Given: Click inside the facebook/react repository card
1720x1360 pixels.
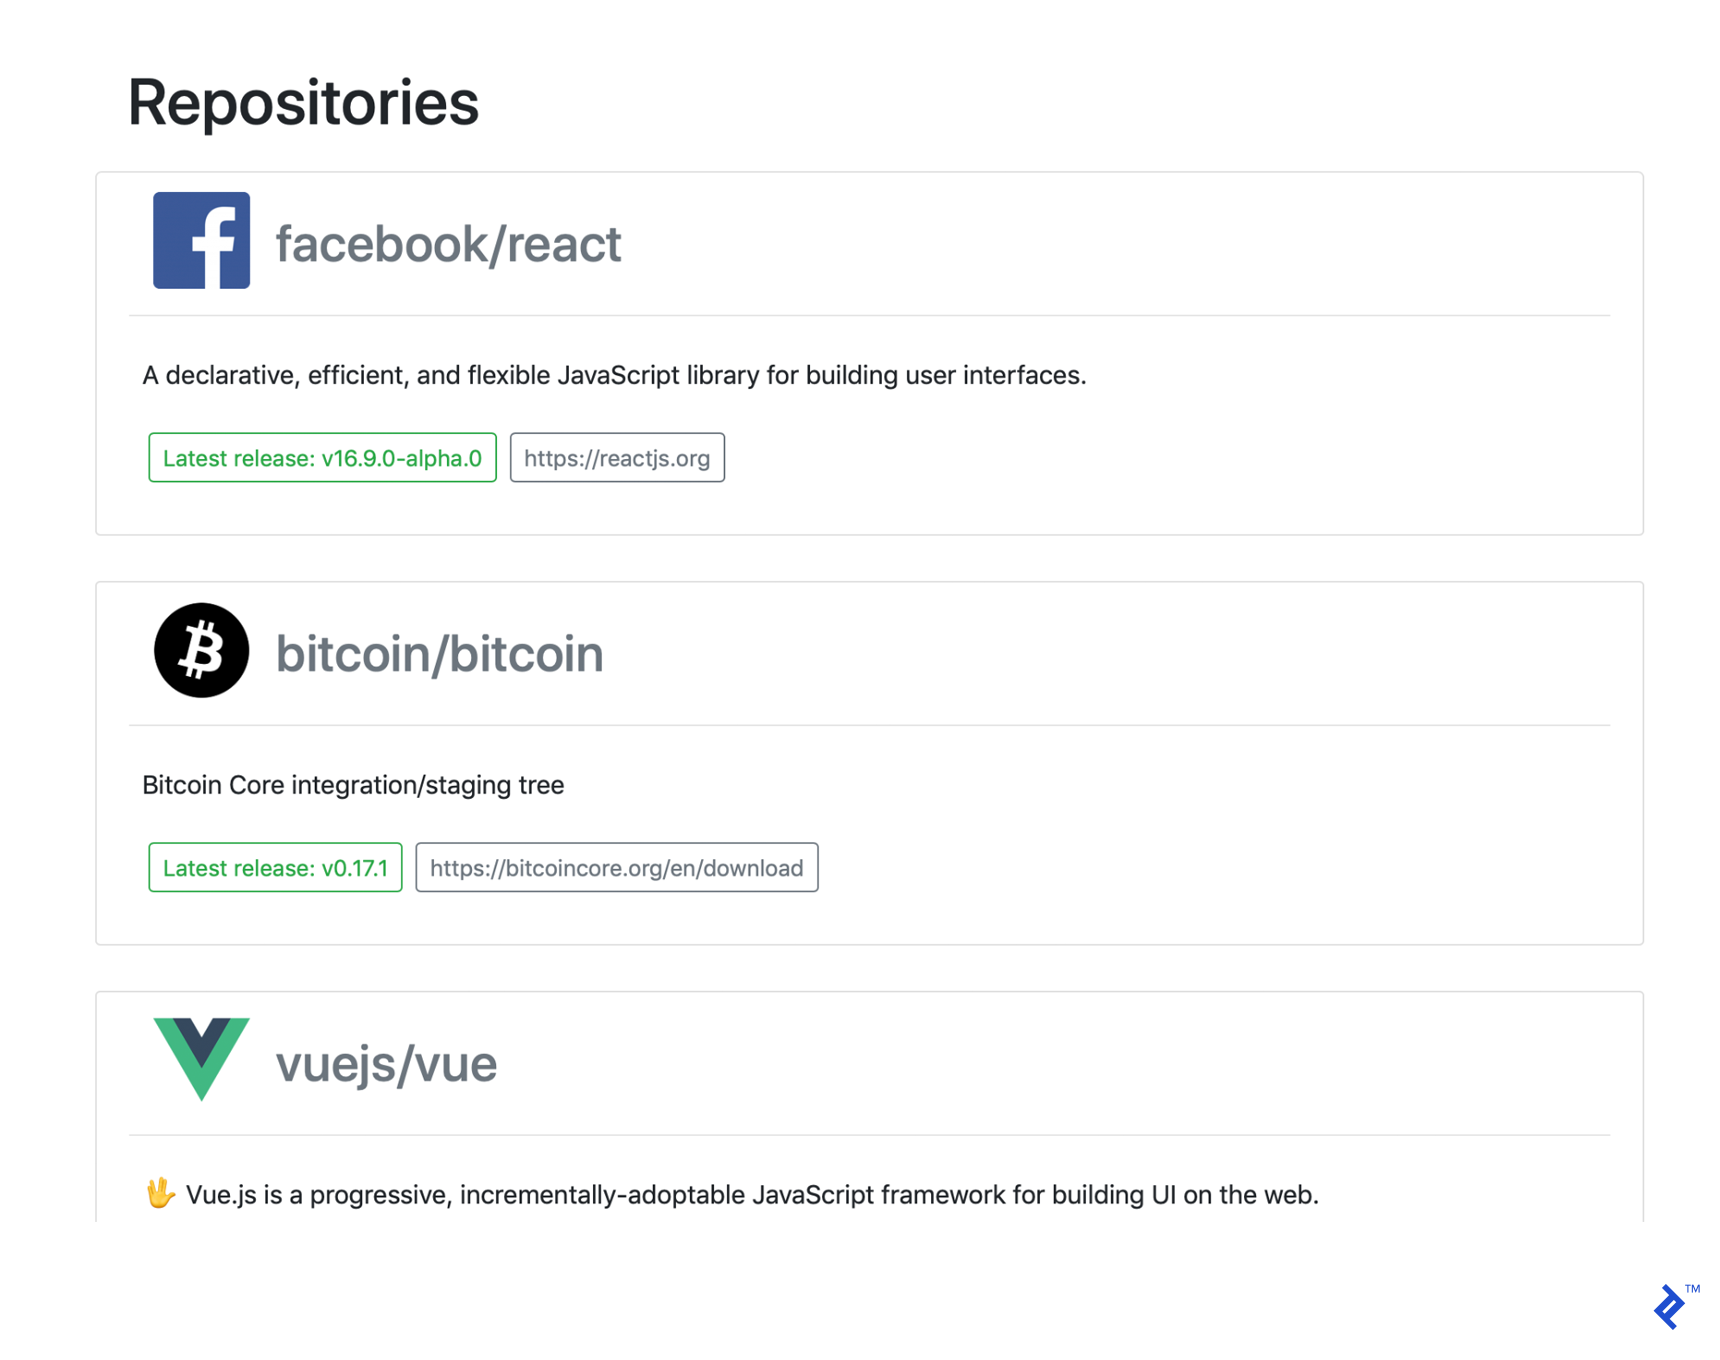Looking at the screenshot, I should point(870,350).
